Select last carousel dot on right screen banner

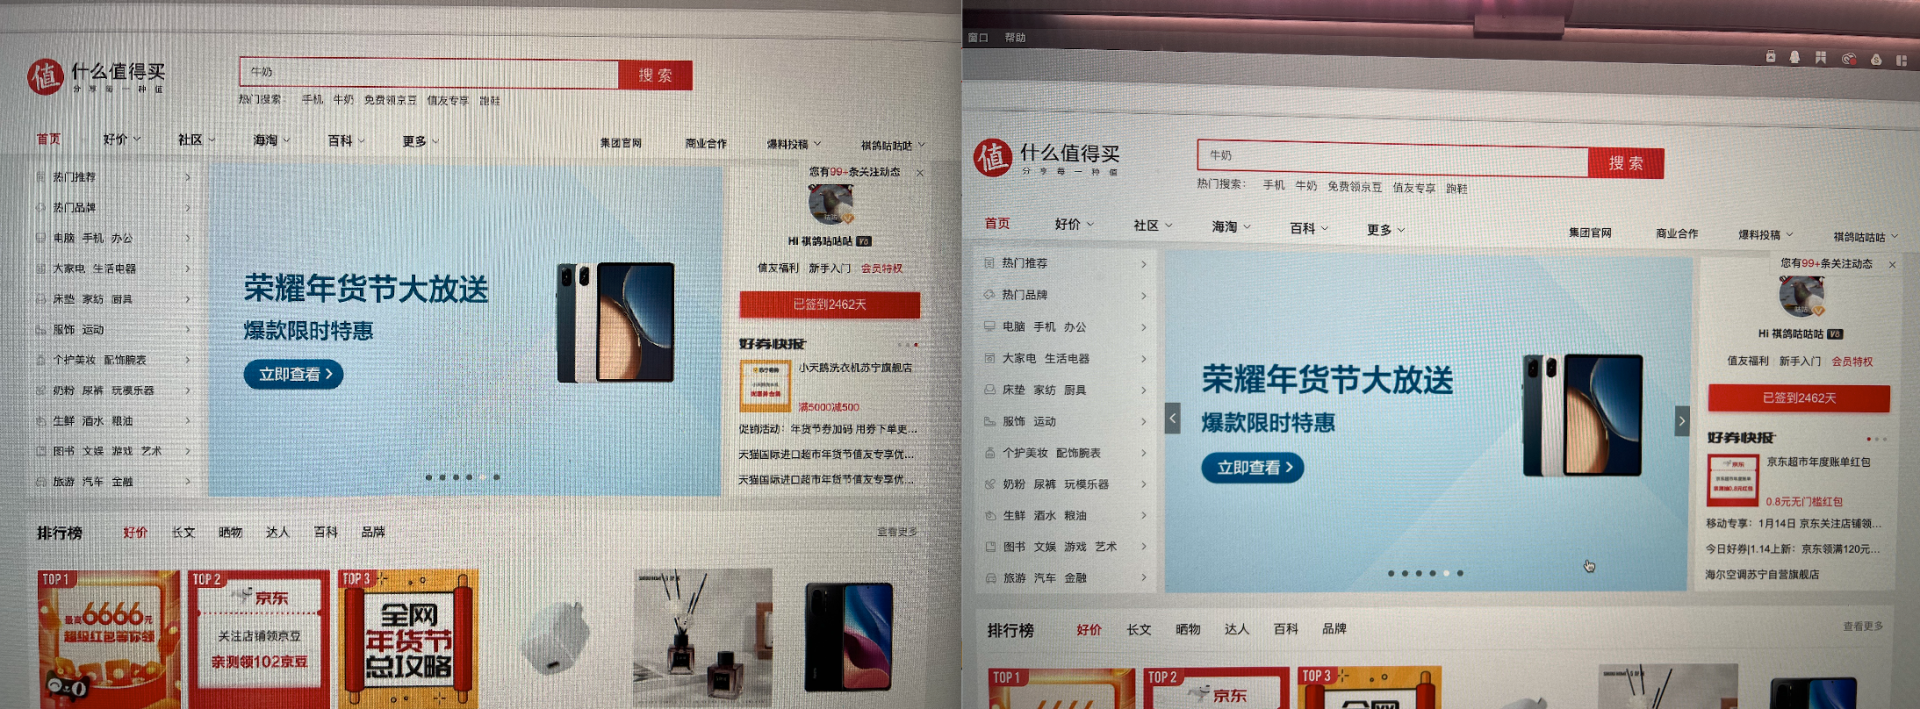(x=1460, y=573)
